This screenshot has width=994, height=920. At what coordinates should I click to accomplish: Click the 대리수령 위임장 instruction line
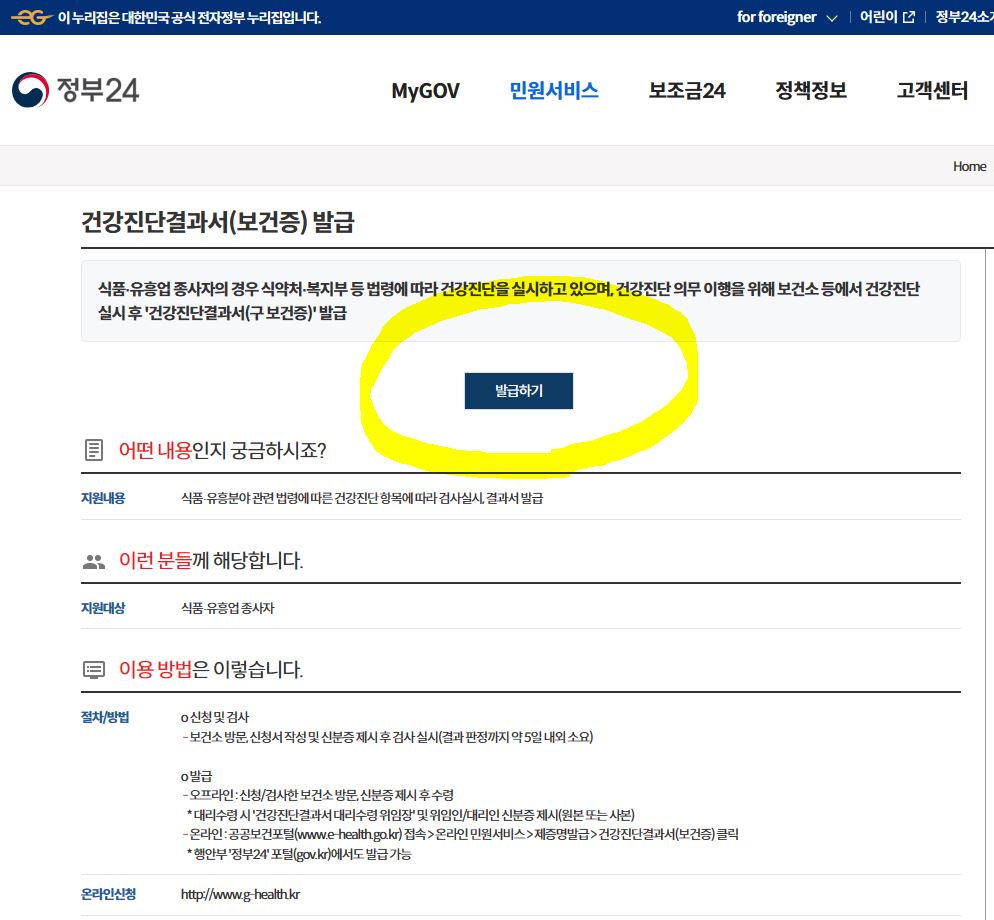point(411,815)
